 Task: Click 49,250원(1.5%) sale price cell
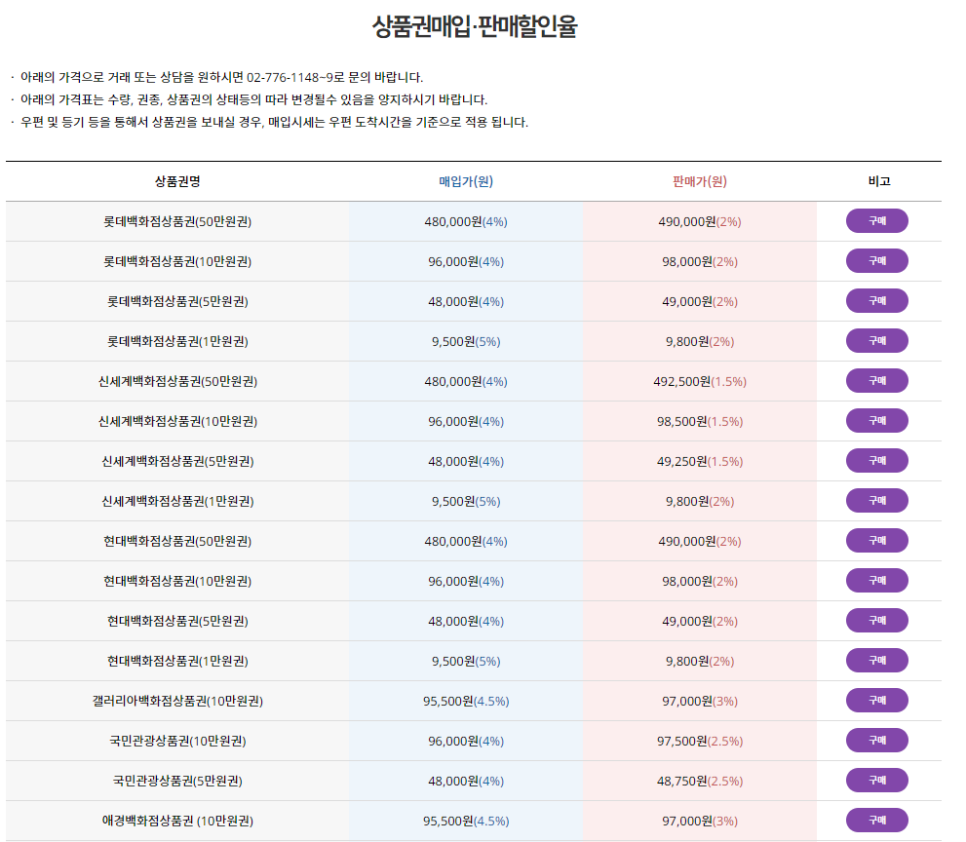(x=700, y=462)
